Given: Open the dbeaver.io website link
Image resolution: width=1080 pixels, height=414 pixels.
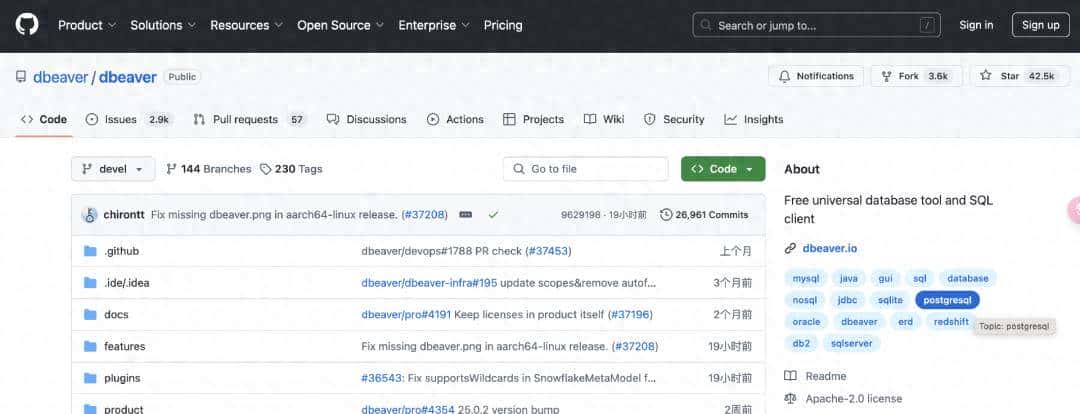Looking at the screenshot, I should [x=829, y=248].
